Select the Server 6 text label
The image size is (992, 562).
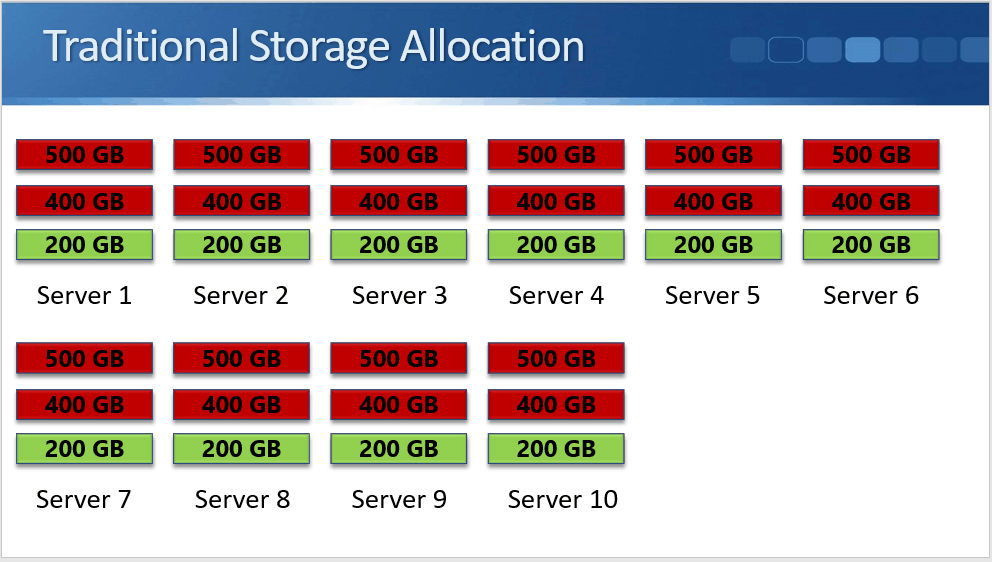point(871,296)
